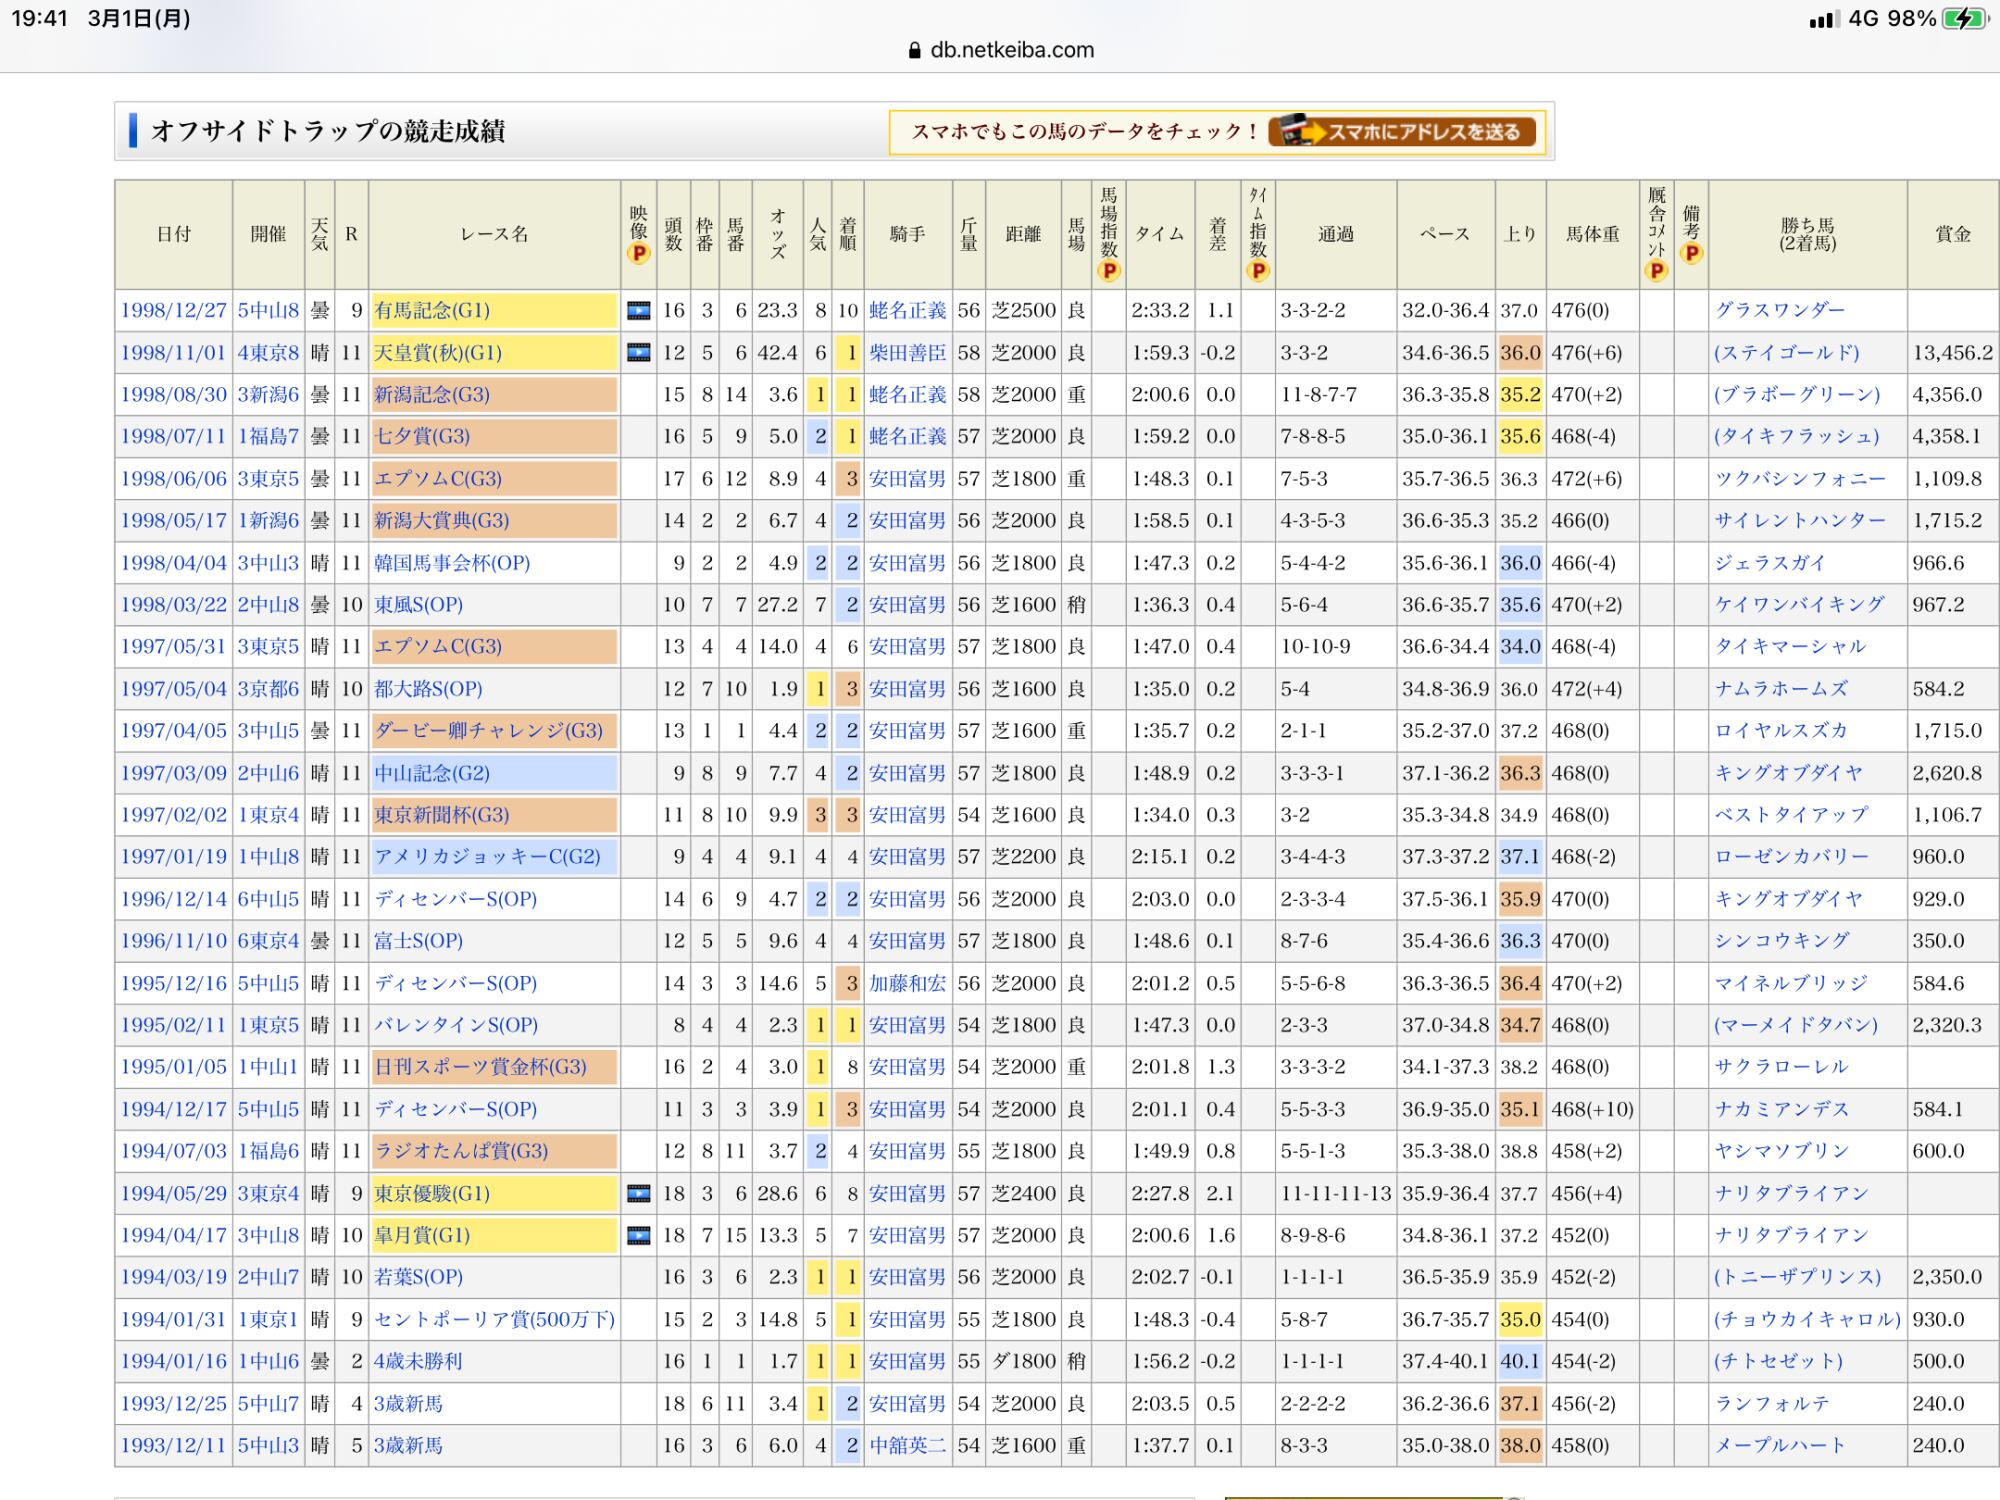Open 有馬記念(G1) race link
The image size is (2000, 1500).
click(x=432, y=311)
